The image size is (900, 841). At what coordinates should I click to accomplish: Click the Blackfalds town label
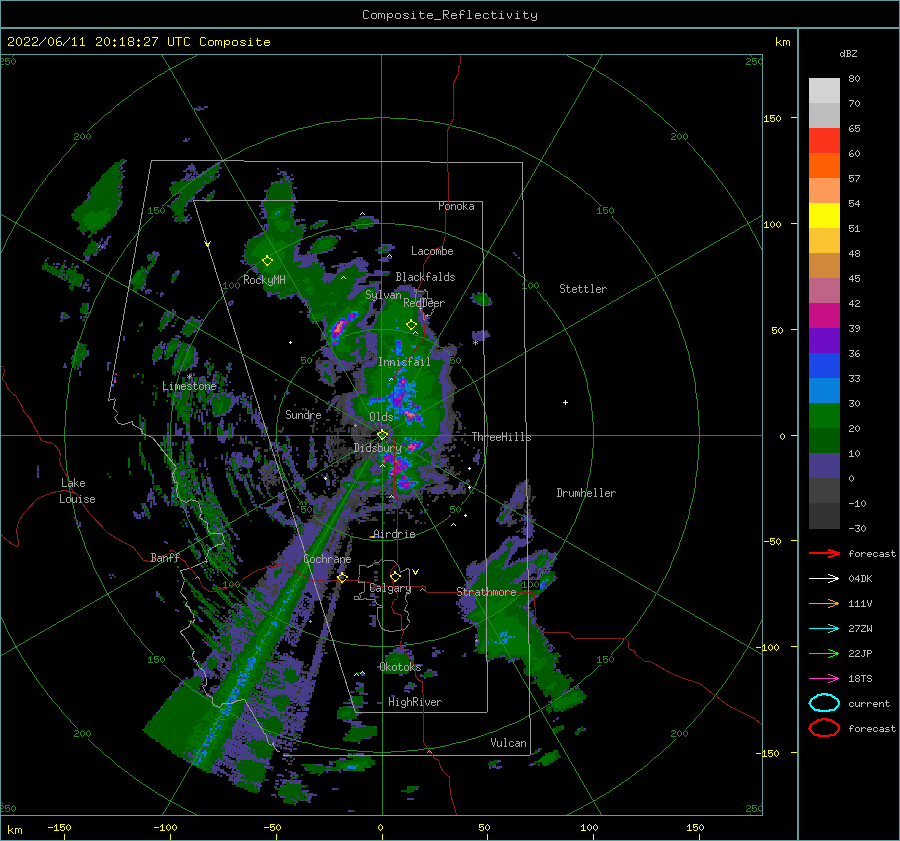click(x=425, y=277)
